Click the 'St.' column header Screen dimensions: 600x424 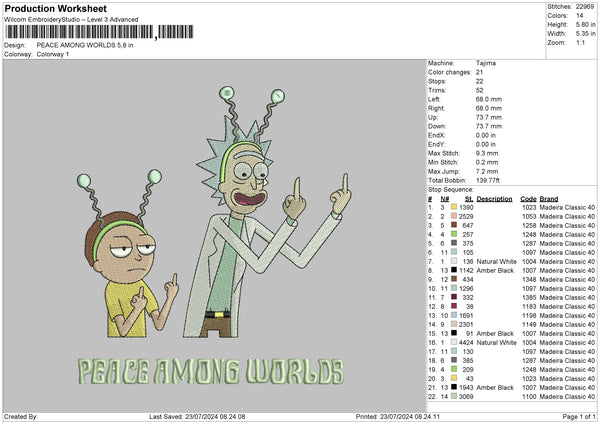point(469,199)
